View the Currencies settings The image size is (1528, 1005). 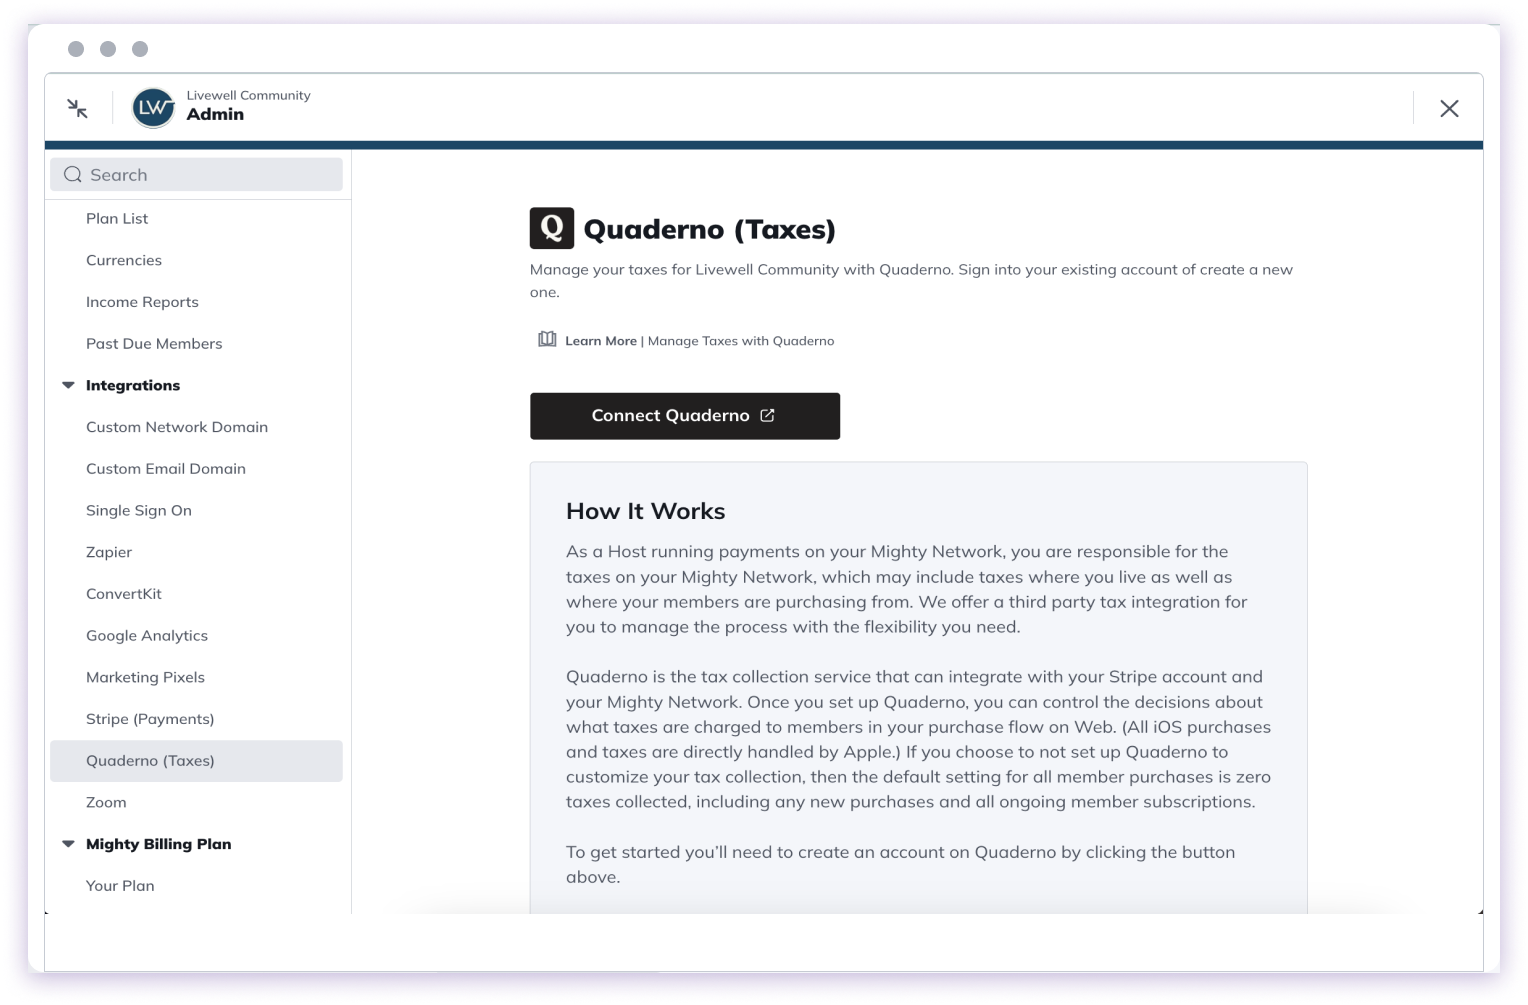pyautogui.click(x=124, y=260)
